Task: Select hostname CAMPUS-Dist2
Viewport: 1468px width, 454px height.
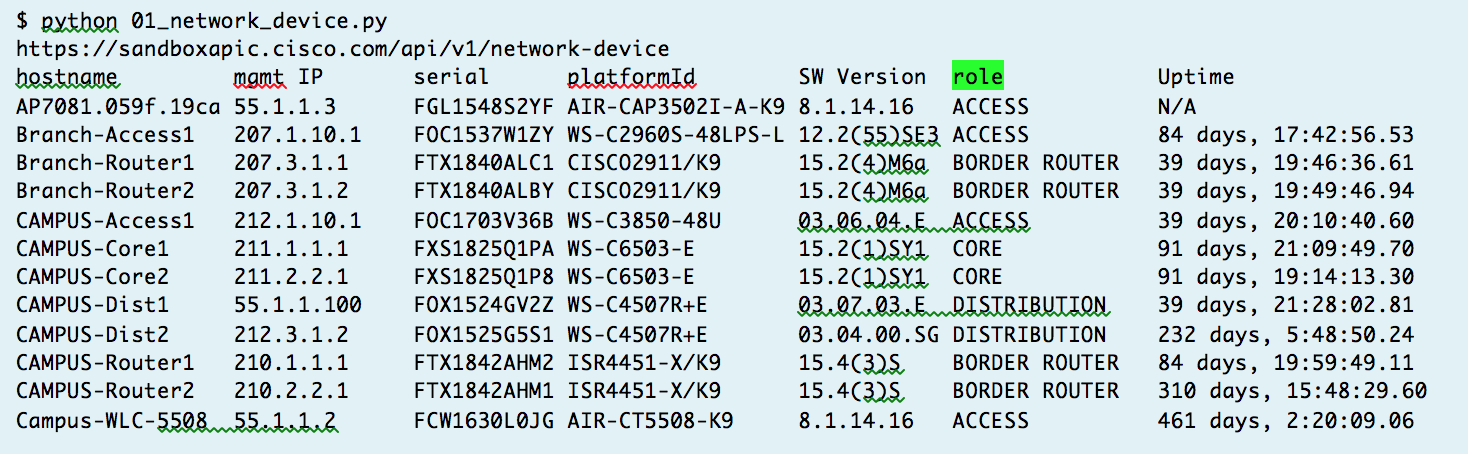Action: click(92, 334)
